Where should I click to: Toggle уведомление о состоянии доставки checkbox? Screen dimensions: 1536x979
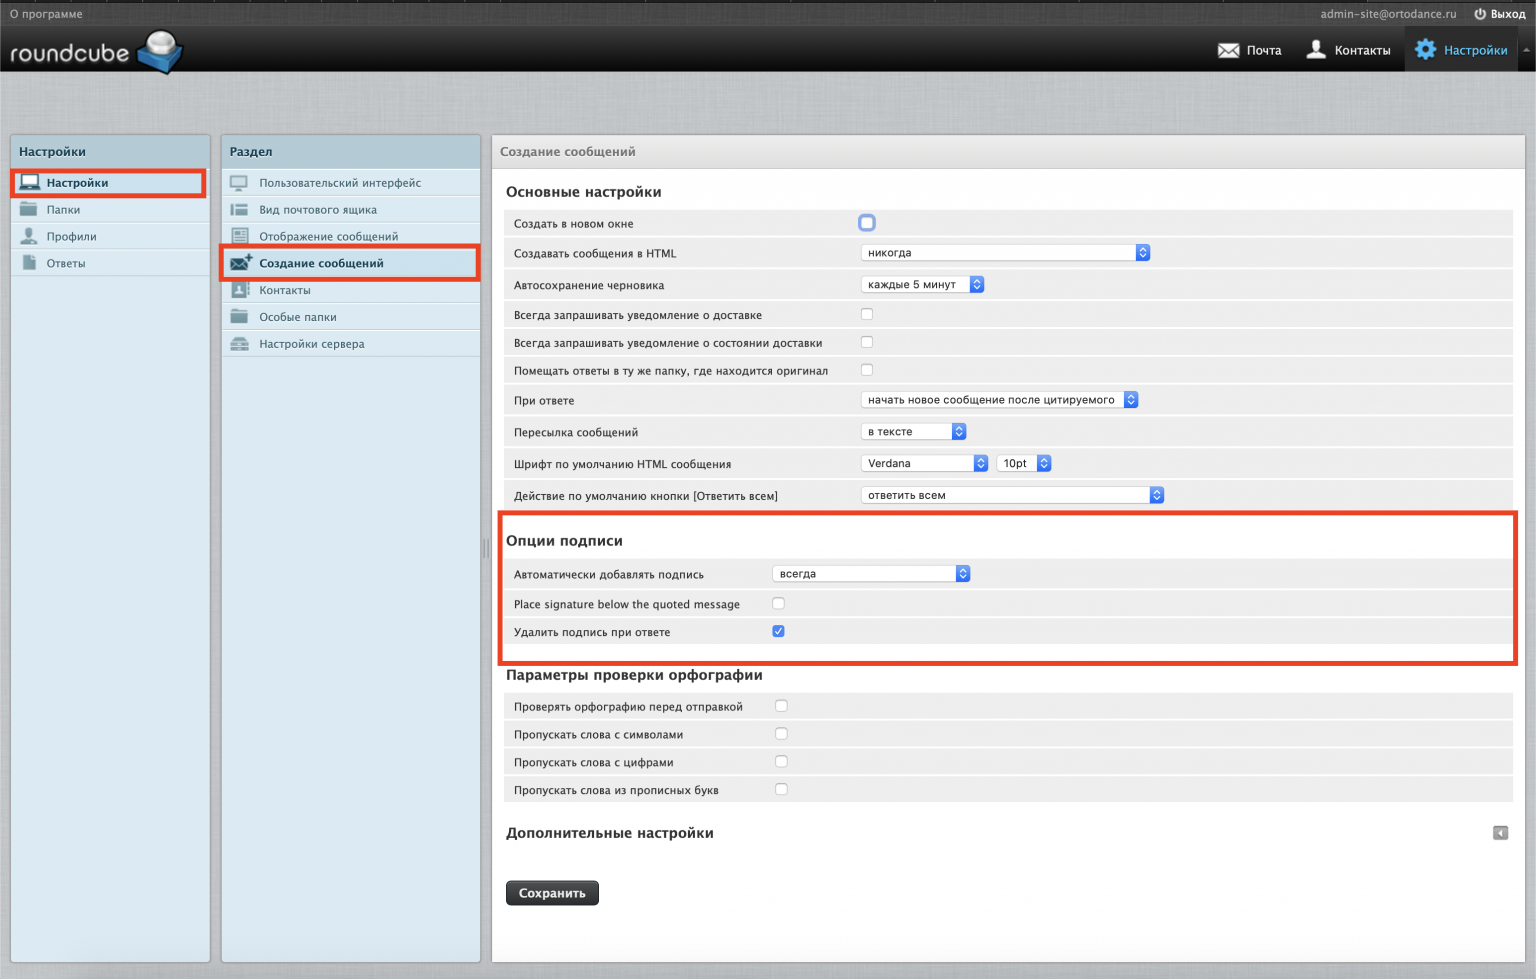coord(867,342)
